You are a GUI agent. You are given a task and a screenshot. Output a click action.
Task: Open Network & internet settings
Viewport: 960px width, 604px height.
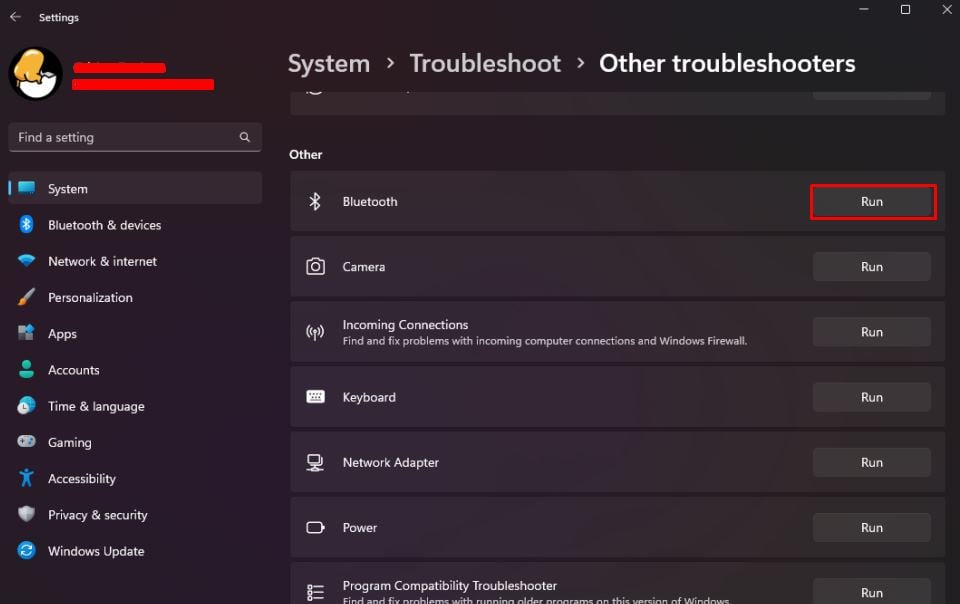[102, 261]
